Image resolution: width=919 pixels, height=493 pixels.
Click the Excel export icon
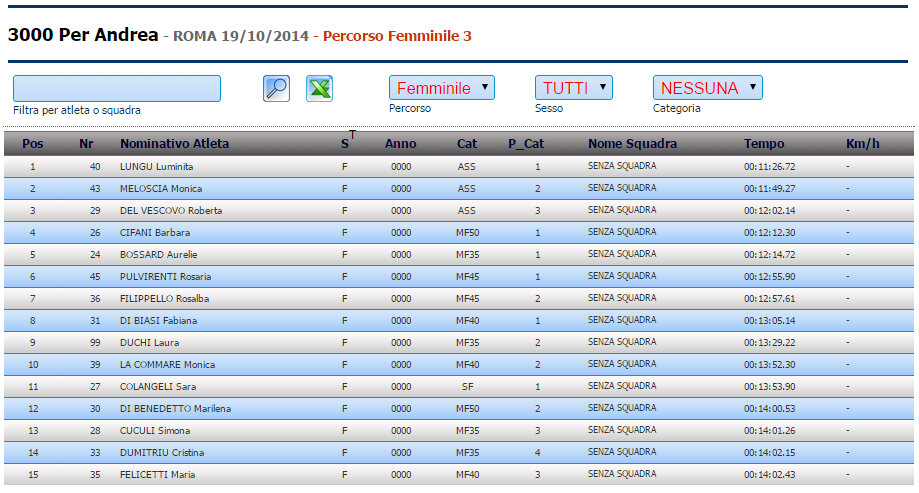319,88
